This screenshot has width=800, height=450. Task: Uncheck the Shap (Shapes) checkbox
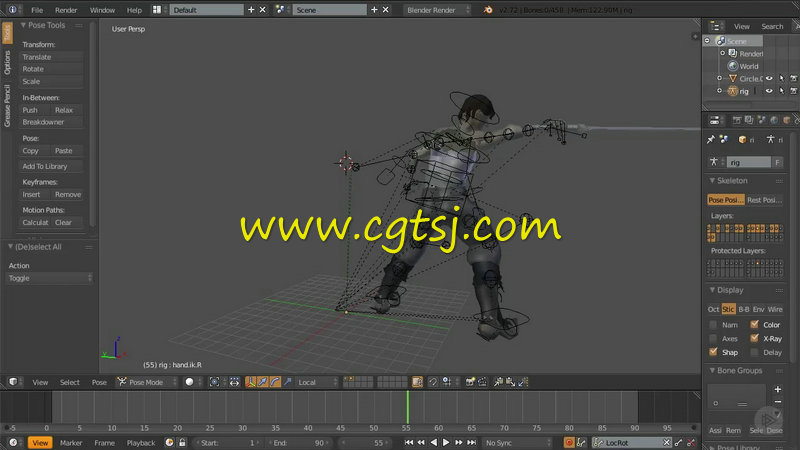coord(713,352)
